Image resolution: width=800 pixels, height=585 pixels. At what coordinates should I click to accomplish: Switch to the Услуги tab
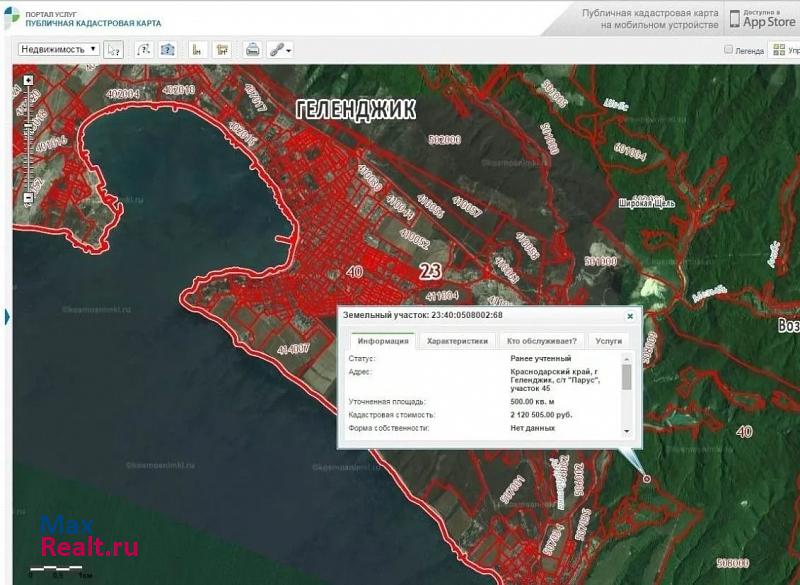(x=608, y=340)
